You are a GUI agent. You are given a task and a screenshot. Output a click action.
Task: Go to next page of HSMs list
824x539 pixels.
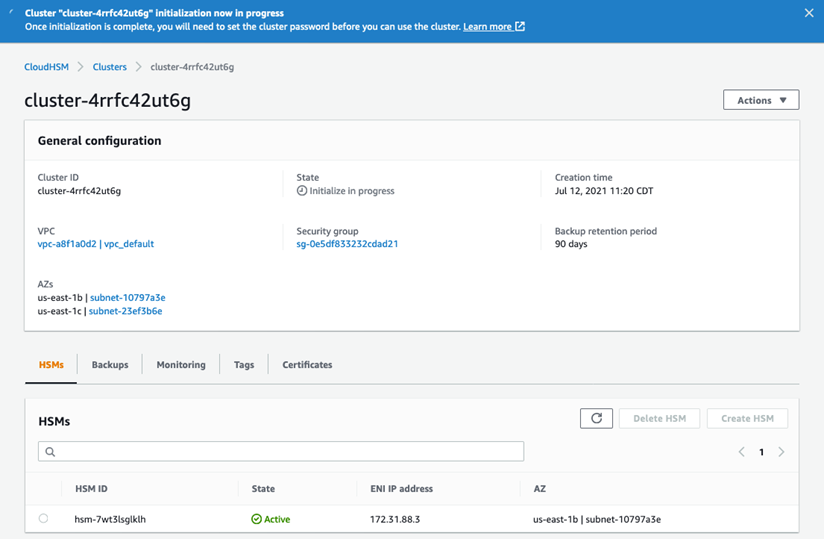[781, 452]
